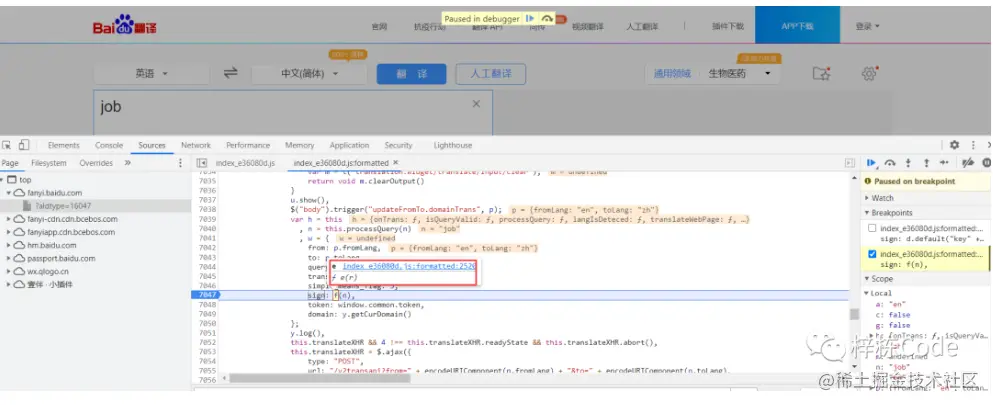
Task: Click the blue translate button
Action: pyautogui.click(x=412, y=73)
